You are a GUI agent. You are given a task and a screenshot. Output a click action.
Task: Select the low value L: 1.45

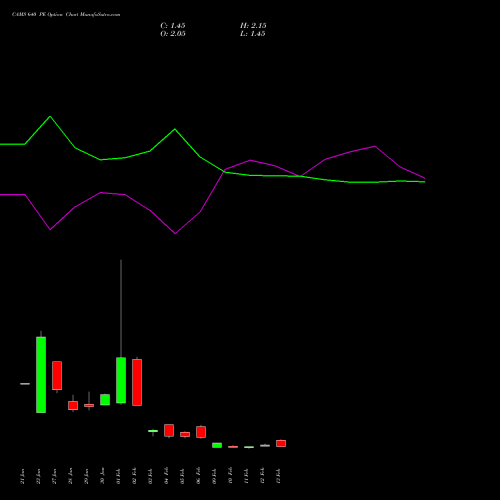253,34
